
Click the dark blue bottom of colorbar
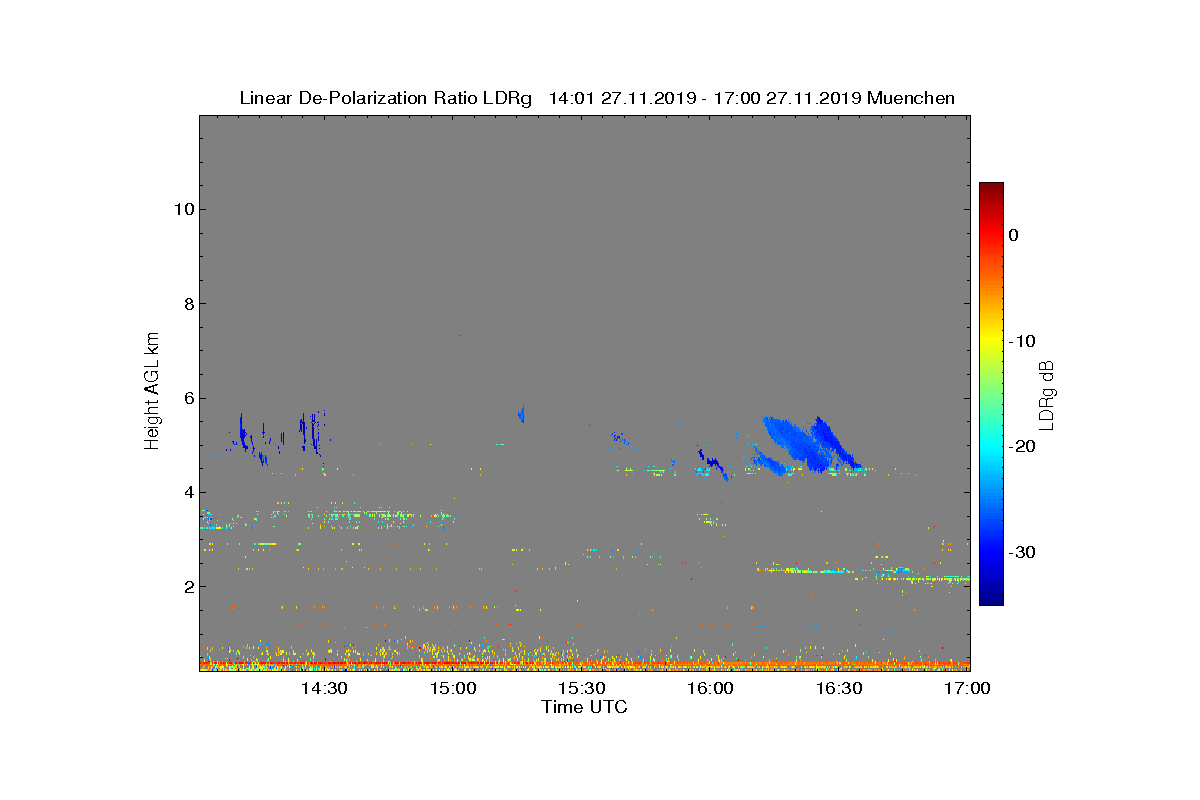coord(991,596)
